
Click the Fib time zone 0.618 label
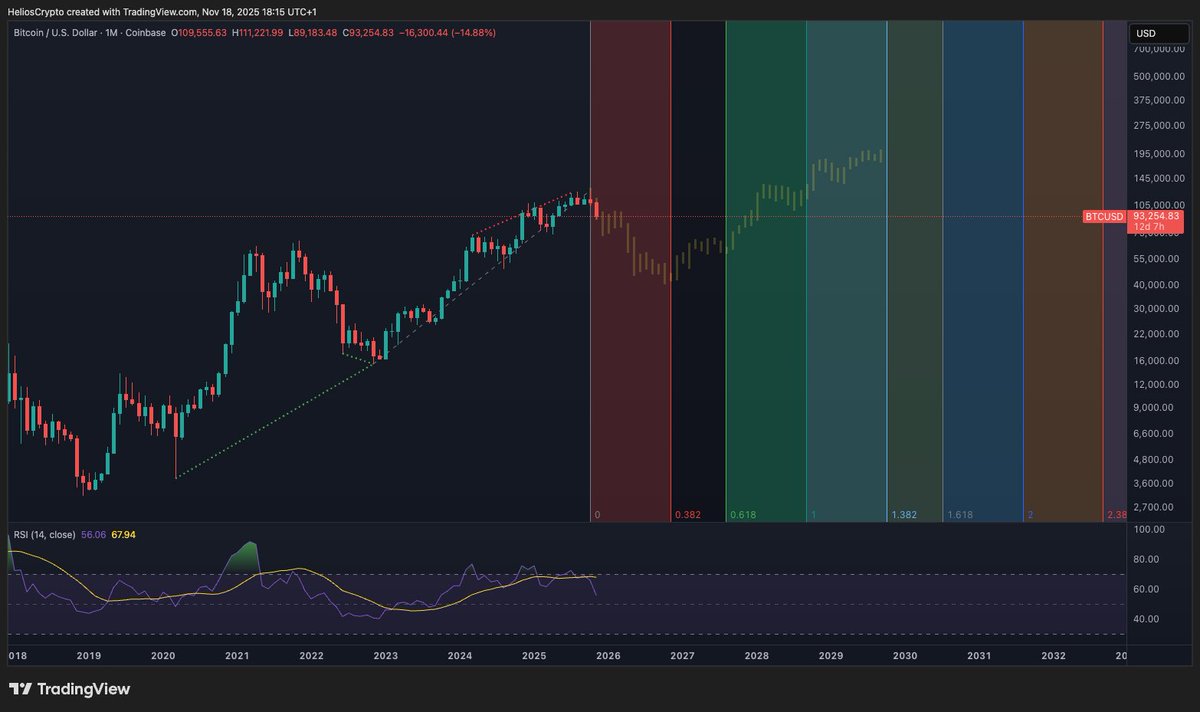click(742, 514)
